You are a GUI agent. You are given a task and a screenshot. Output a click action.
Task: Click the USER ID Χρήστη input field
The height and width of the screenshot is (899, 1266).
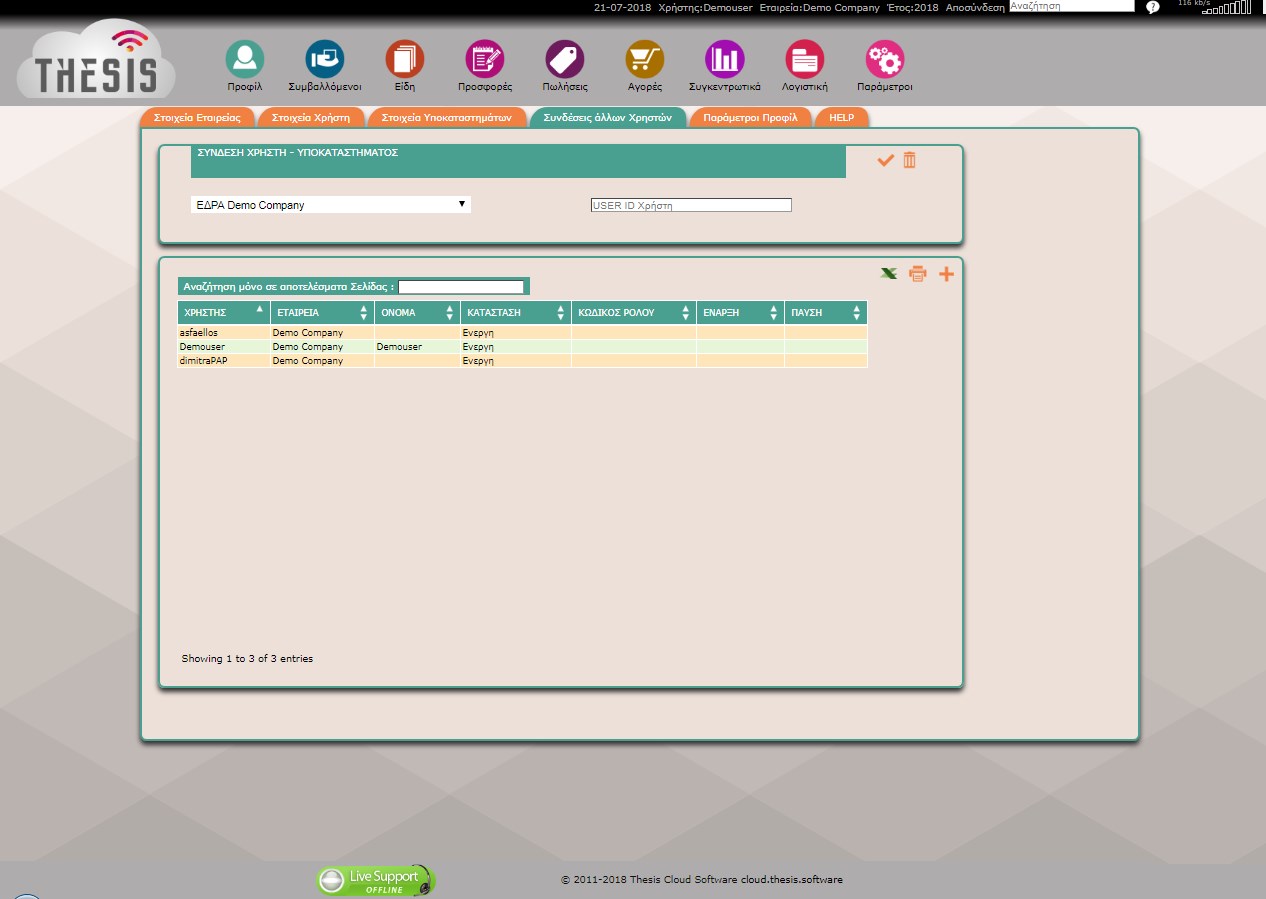[691, 205]
